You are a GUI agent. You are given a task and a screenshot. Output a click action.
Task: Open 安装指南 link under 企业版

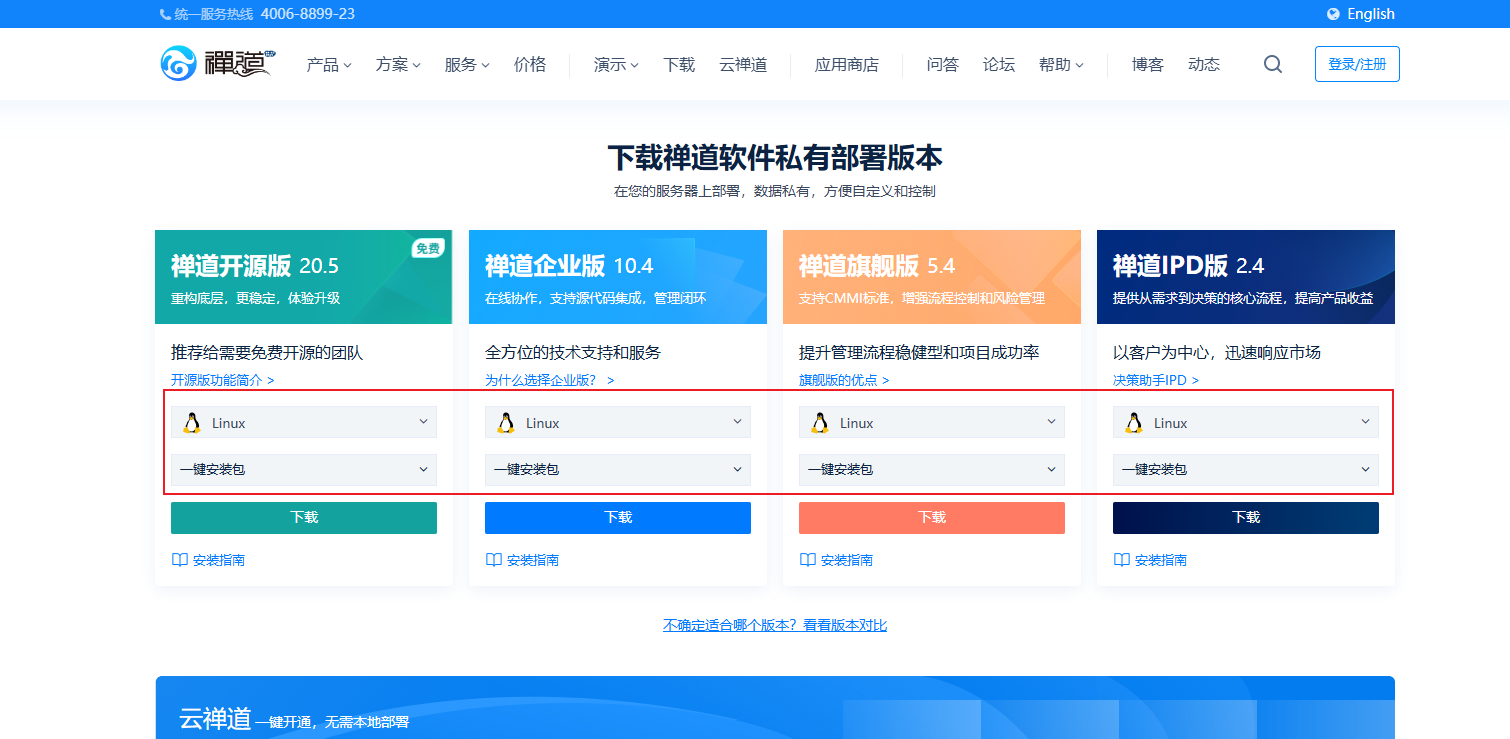(533, 560)
